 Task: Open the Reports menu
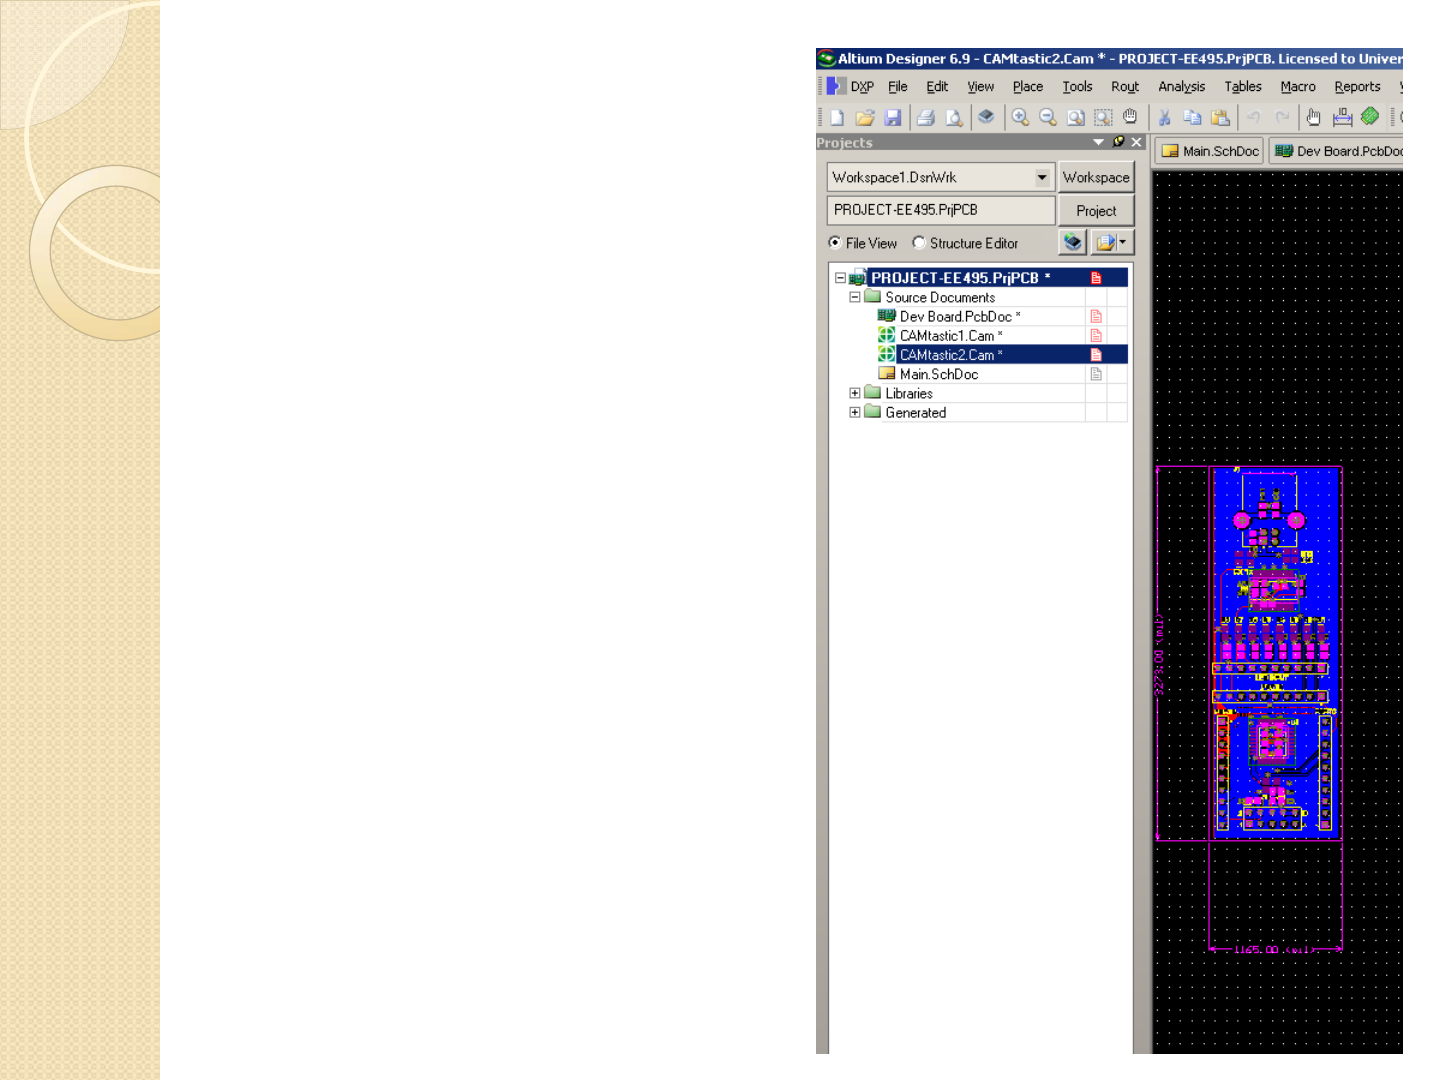click(x=1357, y=87)
